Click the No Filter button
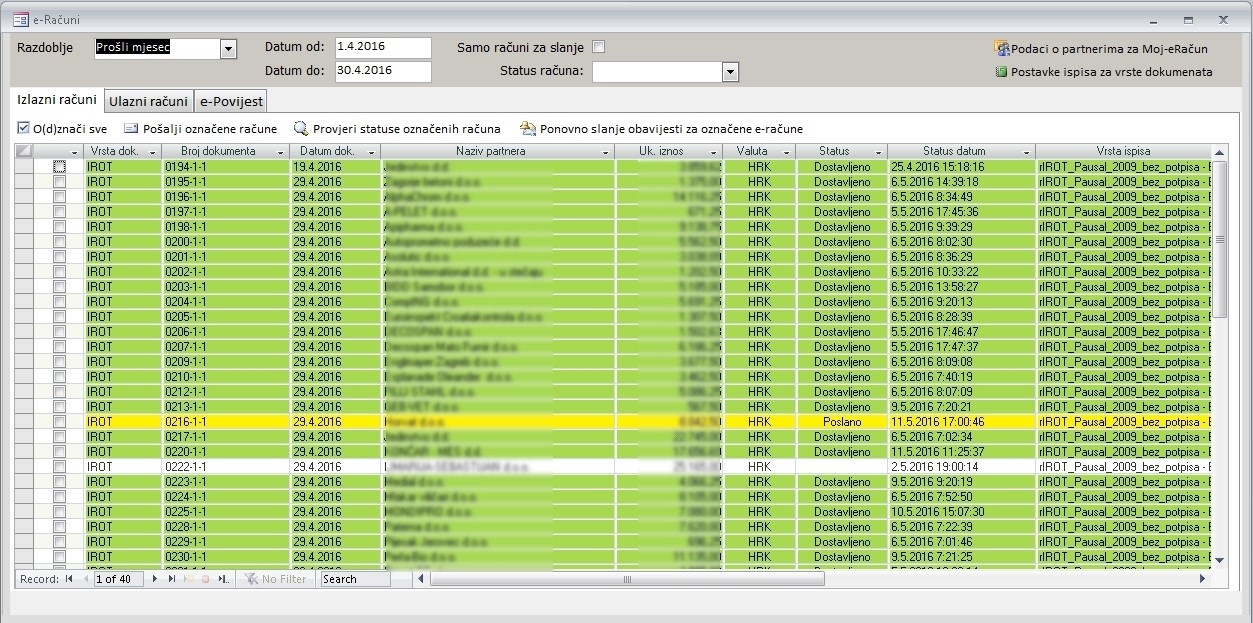Image resolution: width=1253 pixels, height=623 pixels. pos(275,579)
